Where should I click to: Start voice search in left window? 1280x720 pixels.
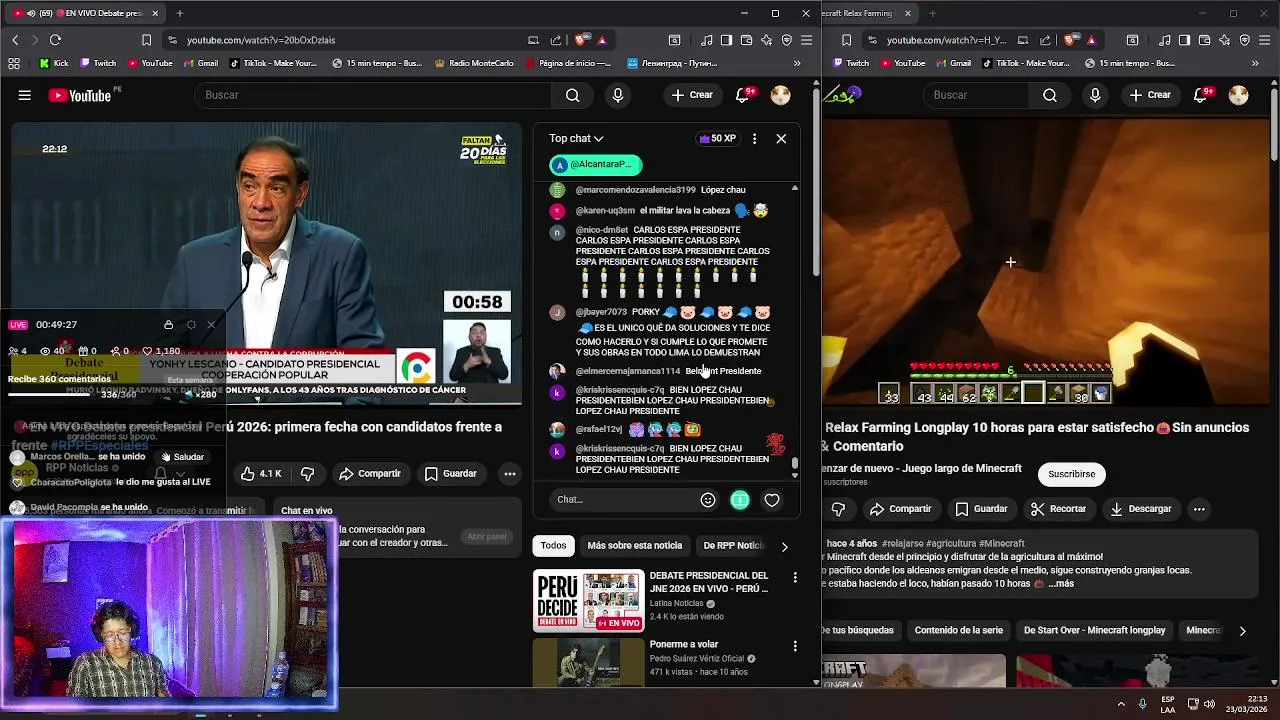pyautogui.click(x=618, y=95)
